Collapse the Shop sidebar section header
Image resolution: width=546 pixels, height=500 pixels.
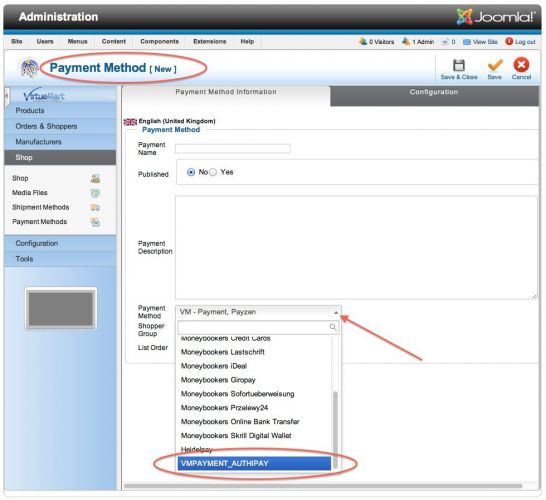60,157
